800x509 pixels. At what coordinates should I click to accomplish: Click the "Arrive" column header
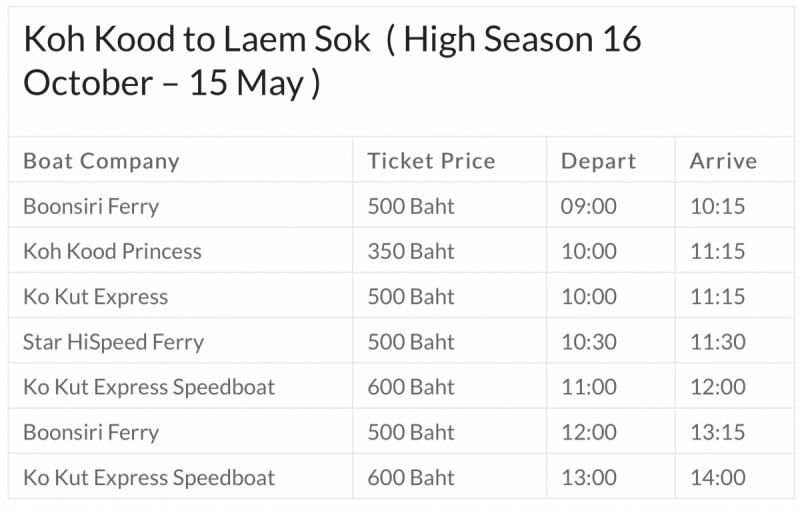point(723,161)
